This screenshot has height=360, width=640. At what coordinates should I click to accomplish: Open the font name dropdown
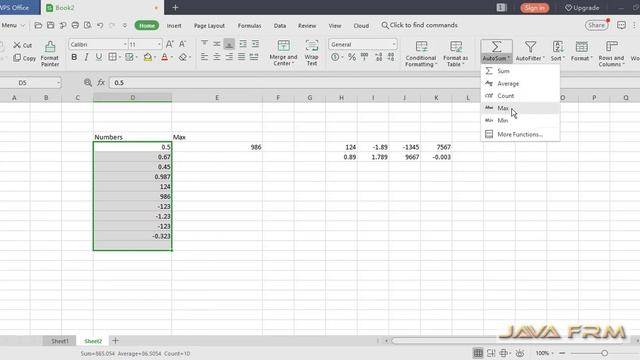point(125,44)
